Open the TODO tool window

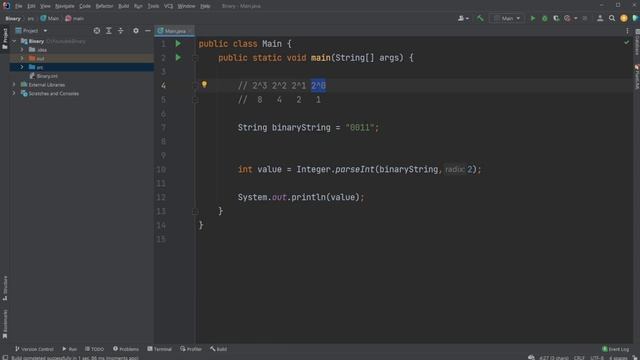pyautogui.click(x=94, y=349)
